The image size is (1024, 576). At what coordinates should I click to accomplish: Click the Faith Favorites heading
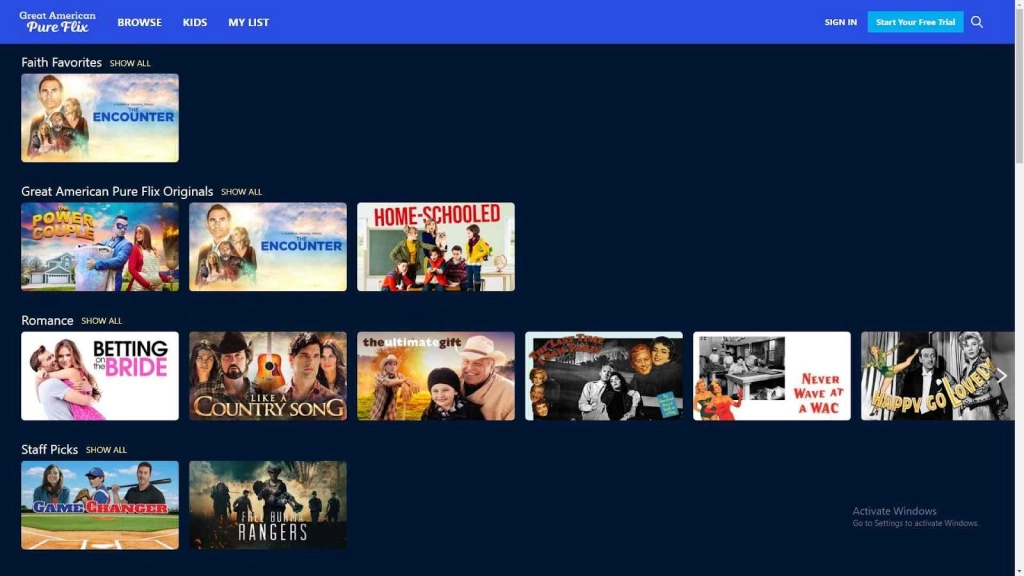click(x=61, y=63)
